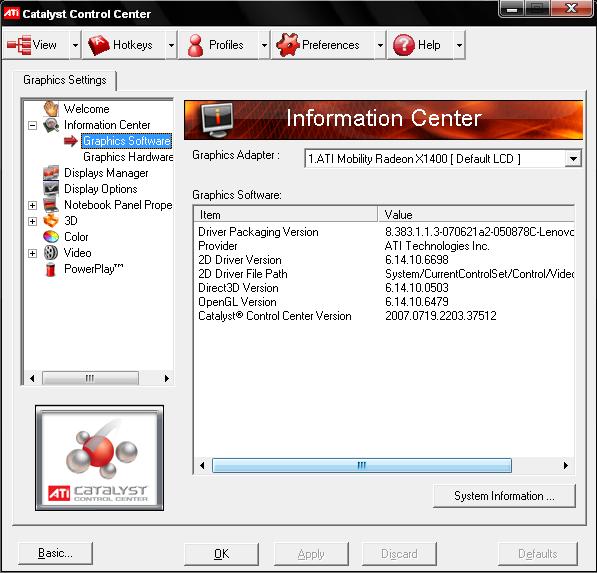Image resolution: width=597 pixels, height=573 pixels.
Task: Open the Profiles dropdown arrow
Action: (x=264, y=45)
